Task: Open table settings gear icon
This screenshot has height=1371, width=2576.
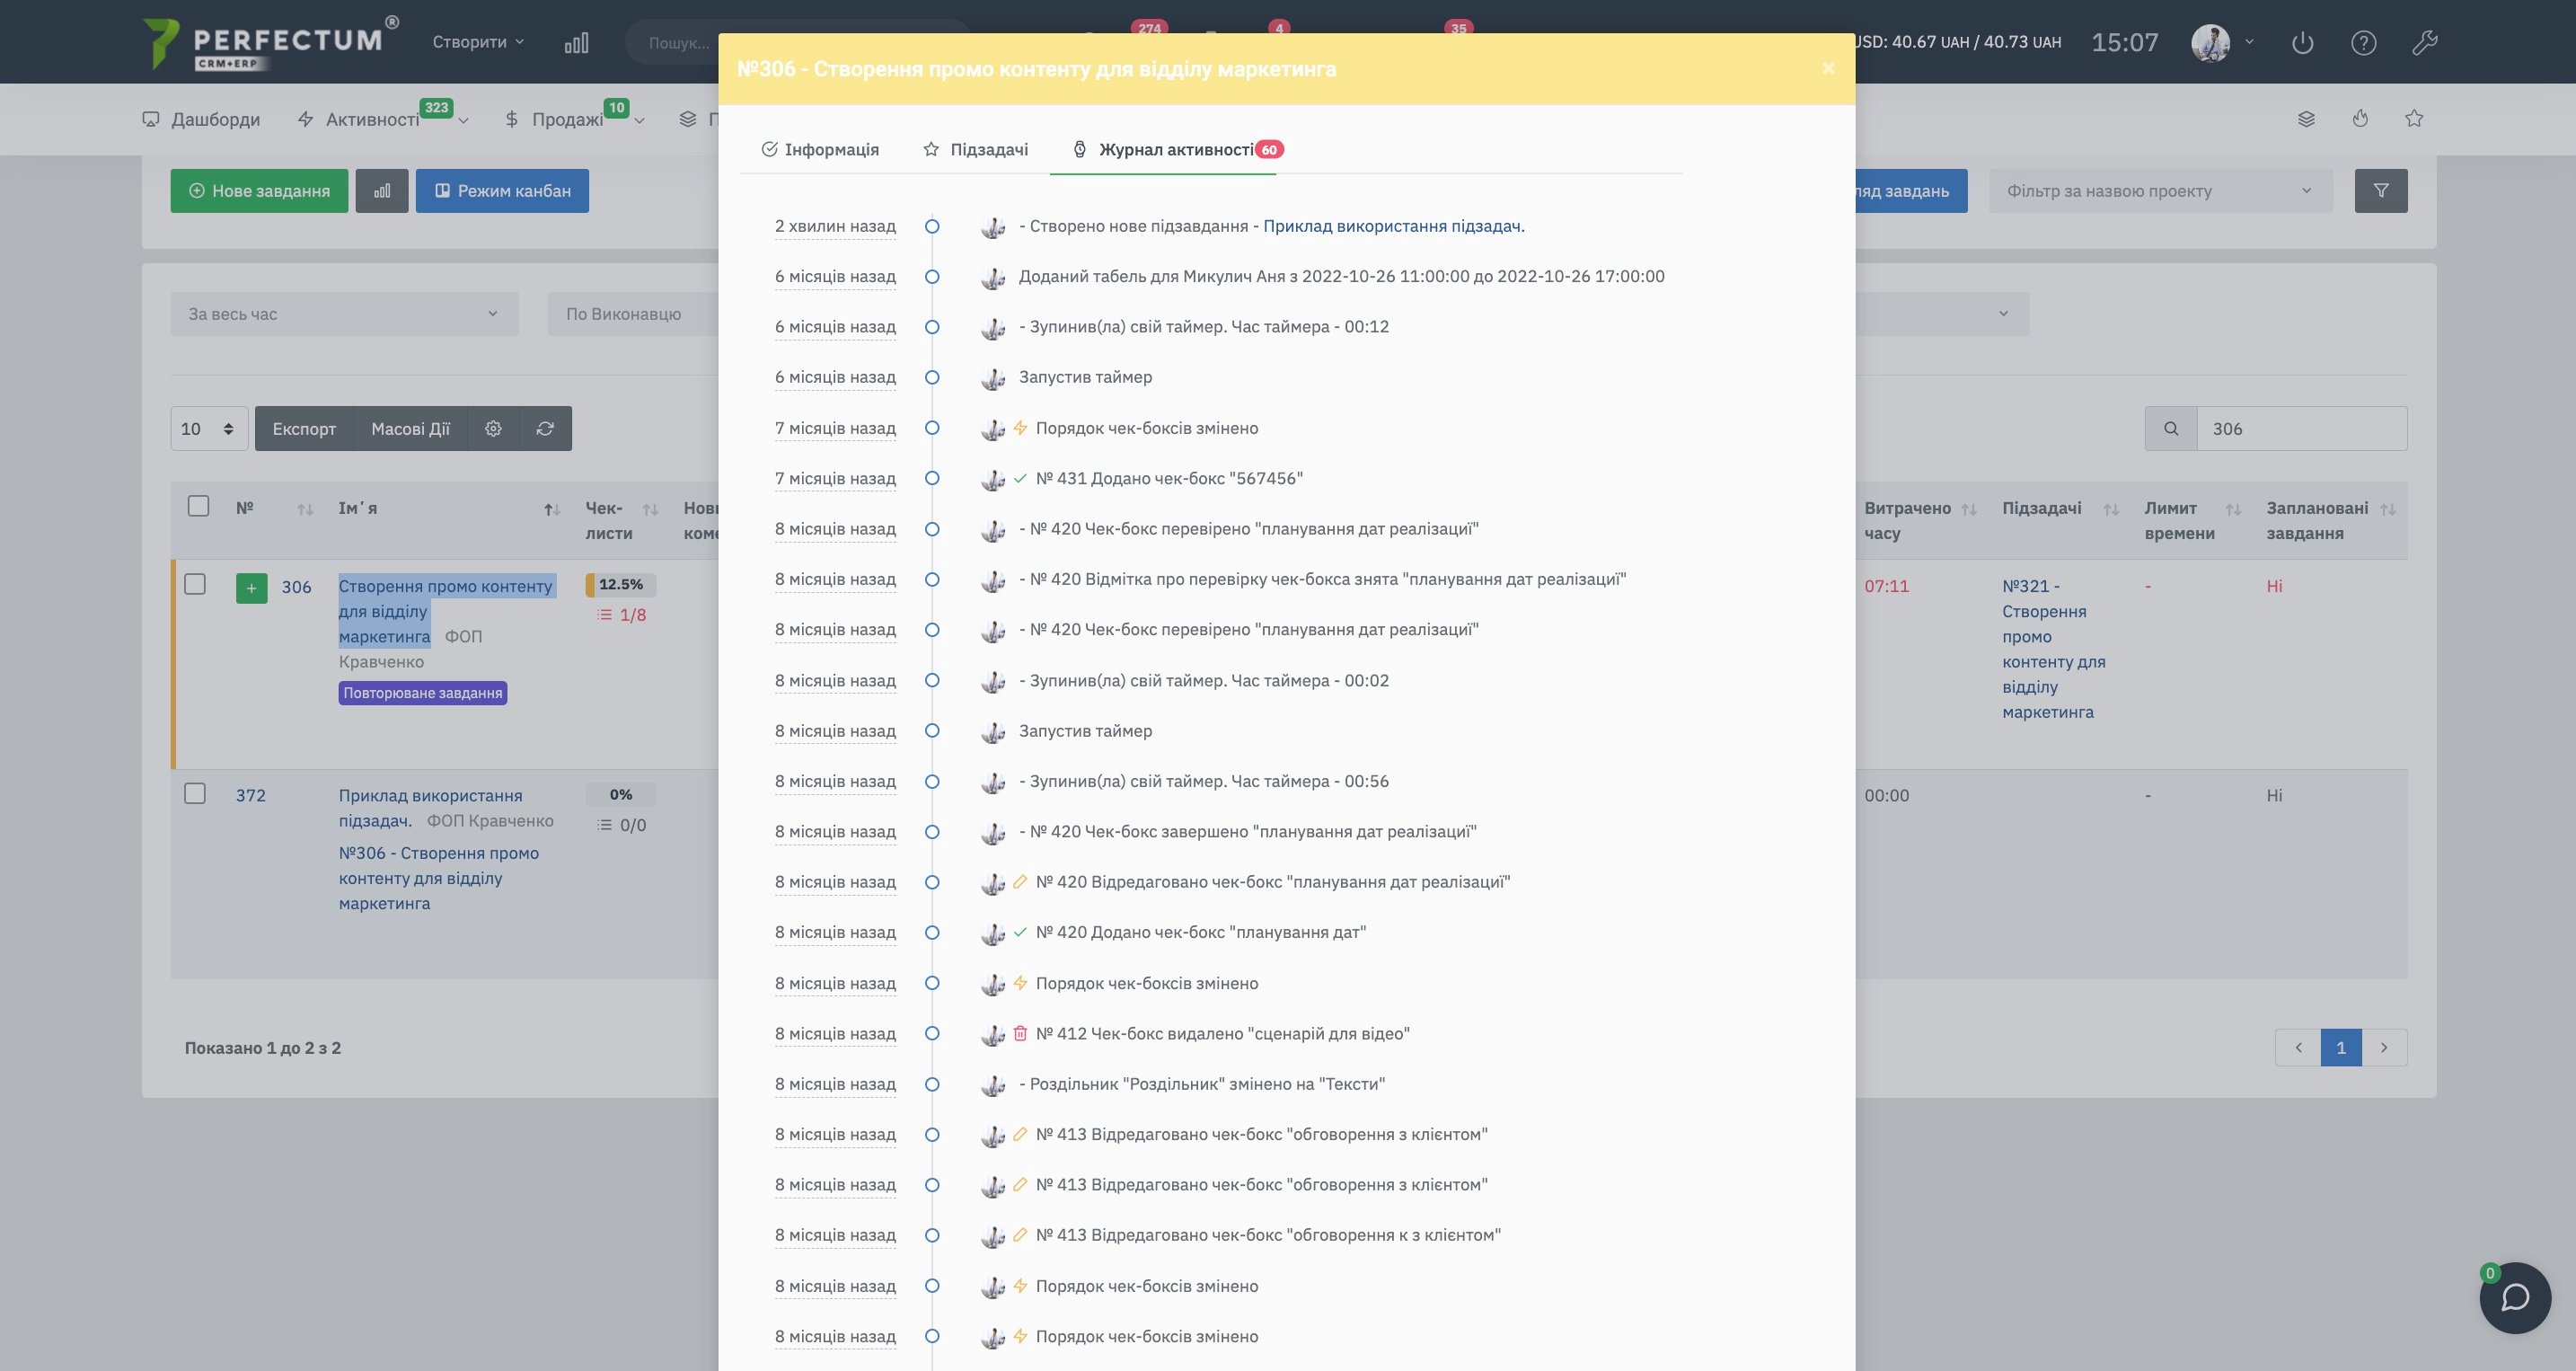Action: (x=493, y=428)
